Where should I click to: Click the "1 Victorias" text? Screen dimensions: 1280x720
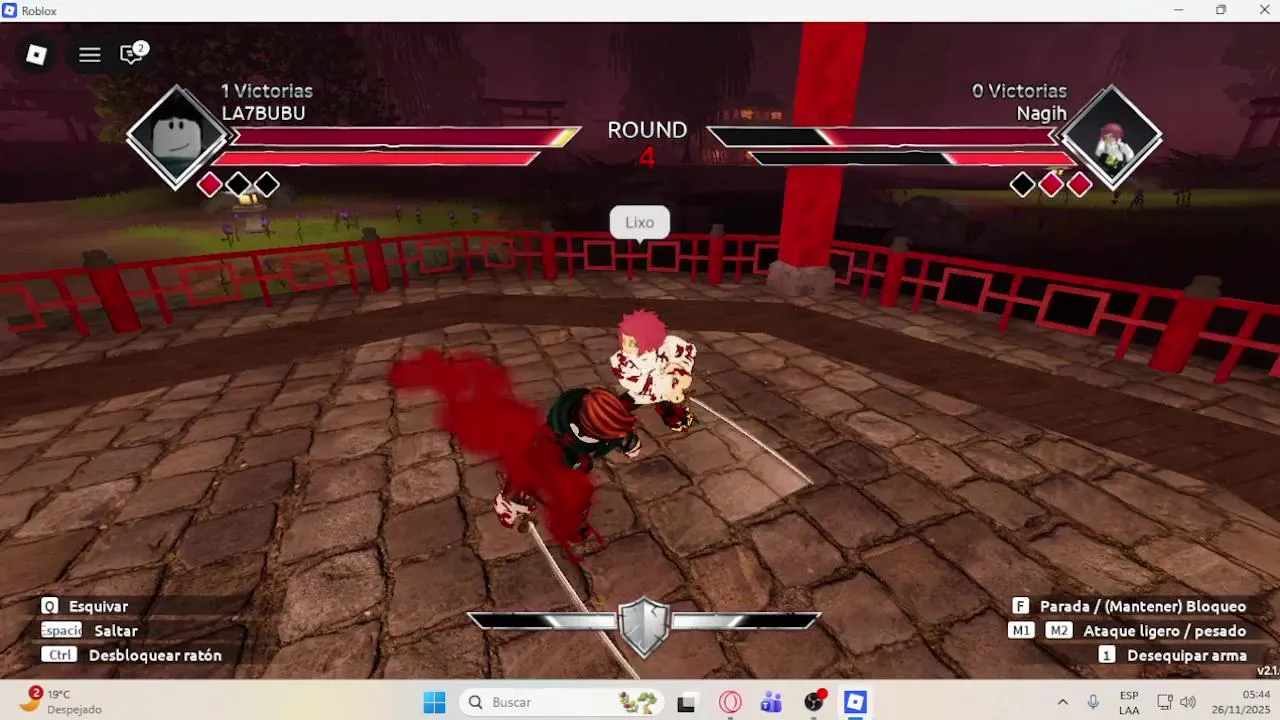[x=267, y=91]
